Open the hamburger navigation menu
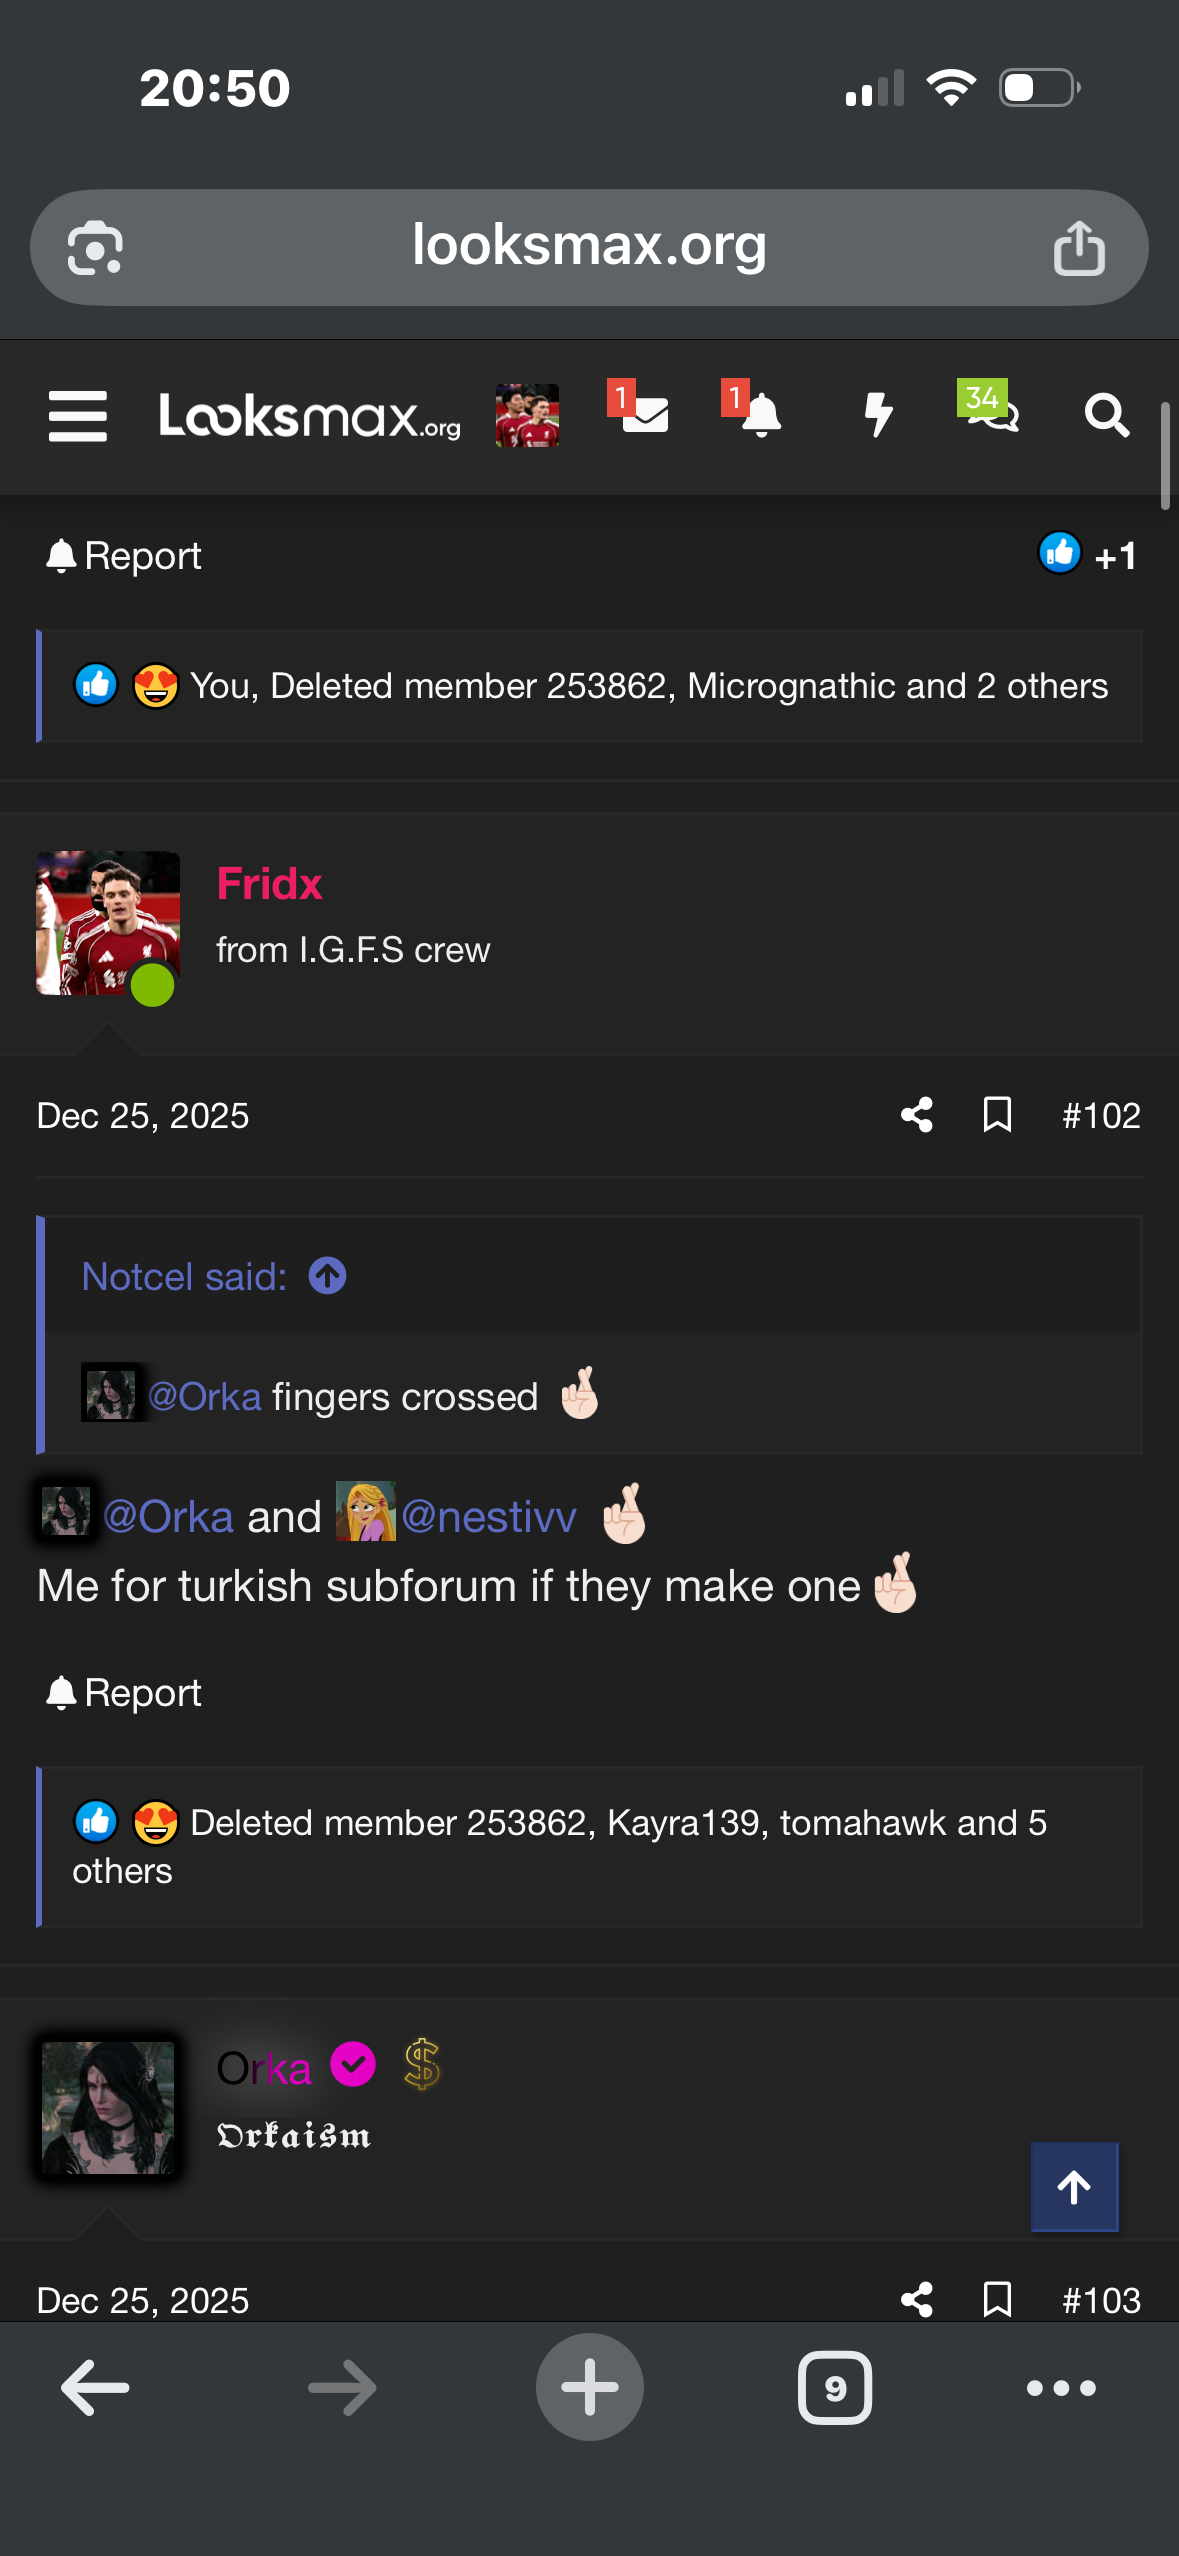Viewport: 1179px width, 2556px height. point(78,416)
